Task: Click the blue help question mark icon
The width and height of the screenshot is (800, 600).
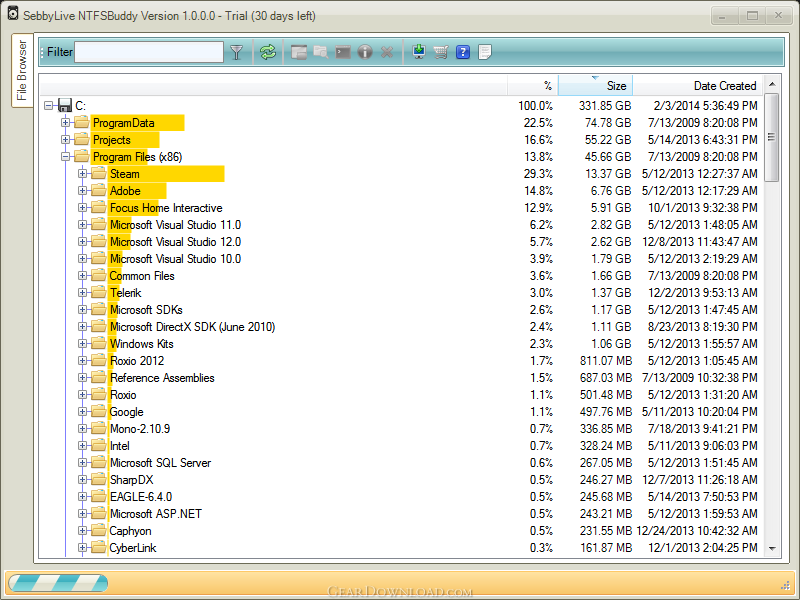Action: click(463, 52)
